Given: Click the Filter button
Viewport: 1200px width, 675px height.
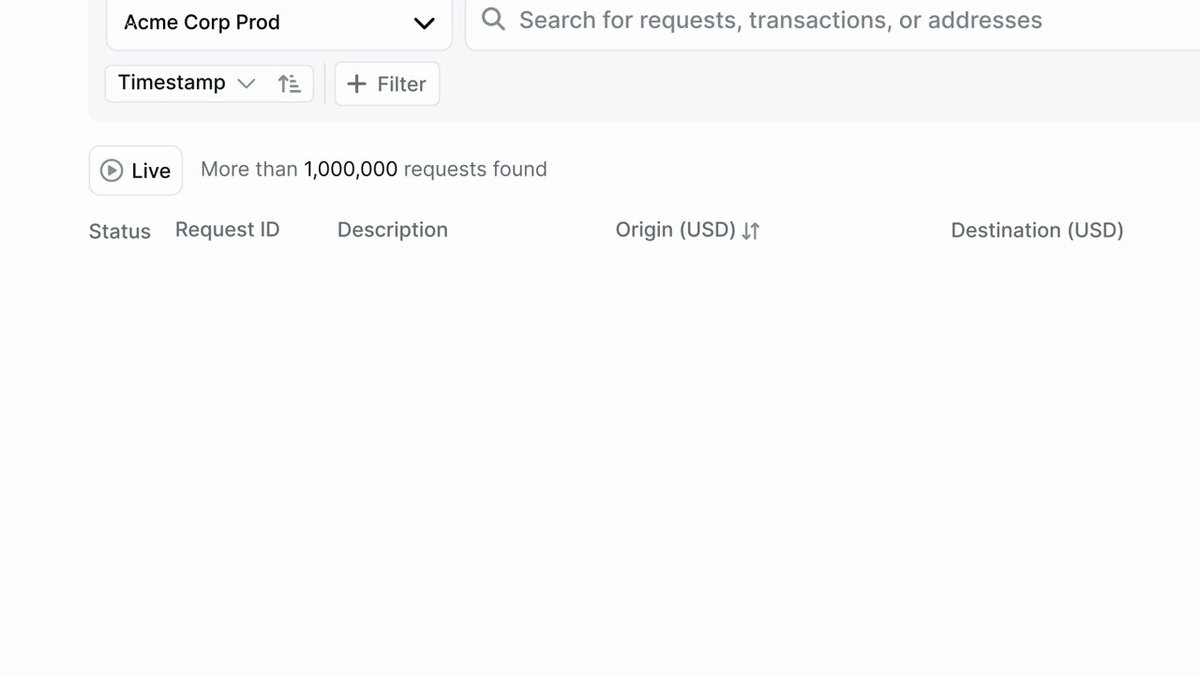Looking at the screenshot, I should click(387, 84).
